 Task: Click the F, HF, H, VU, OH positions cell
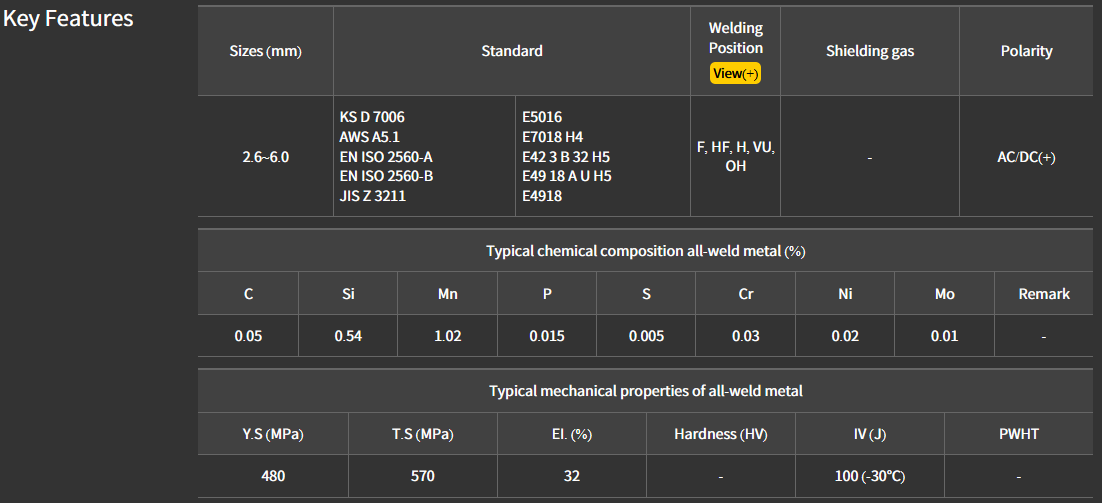(735, 156)
